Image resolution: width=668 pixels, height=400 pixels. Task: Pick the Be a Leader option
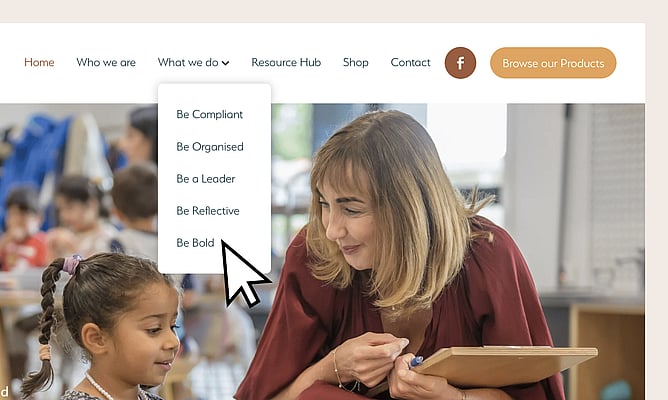pos(205,179)
